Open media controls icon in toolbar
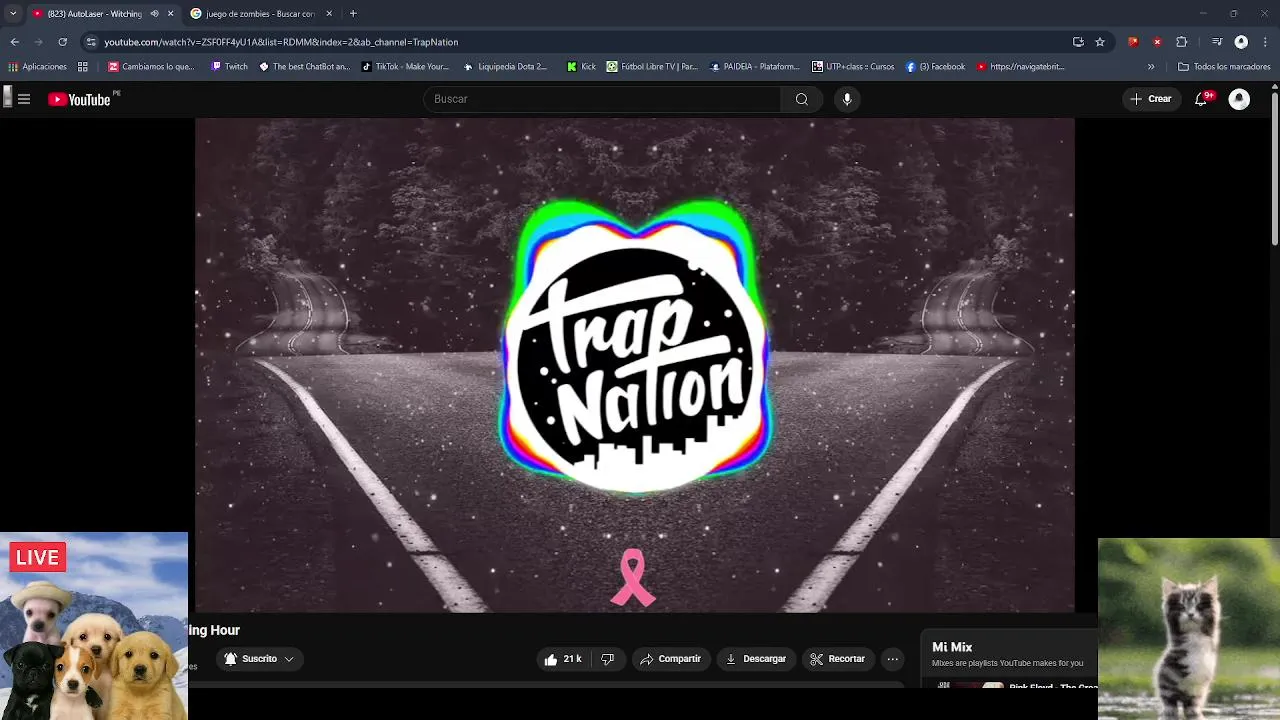Viewport: 1280px width, 720px height. tap(1217, 42)
